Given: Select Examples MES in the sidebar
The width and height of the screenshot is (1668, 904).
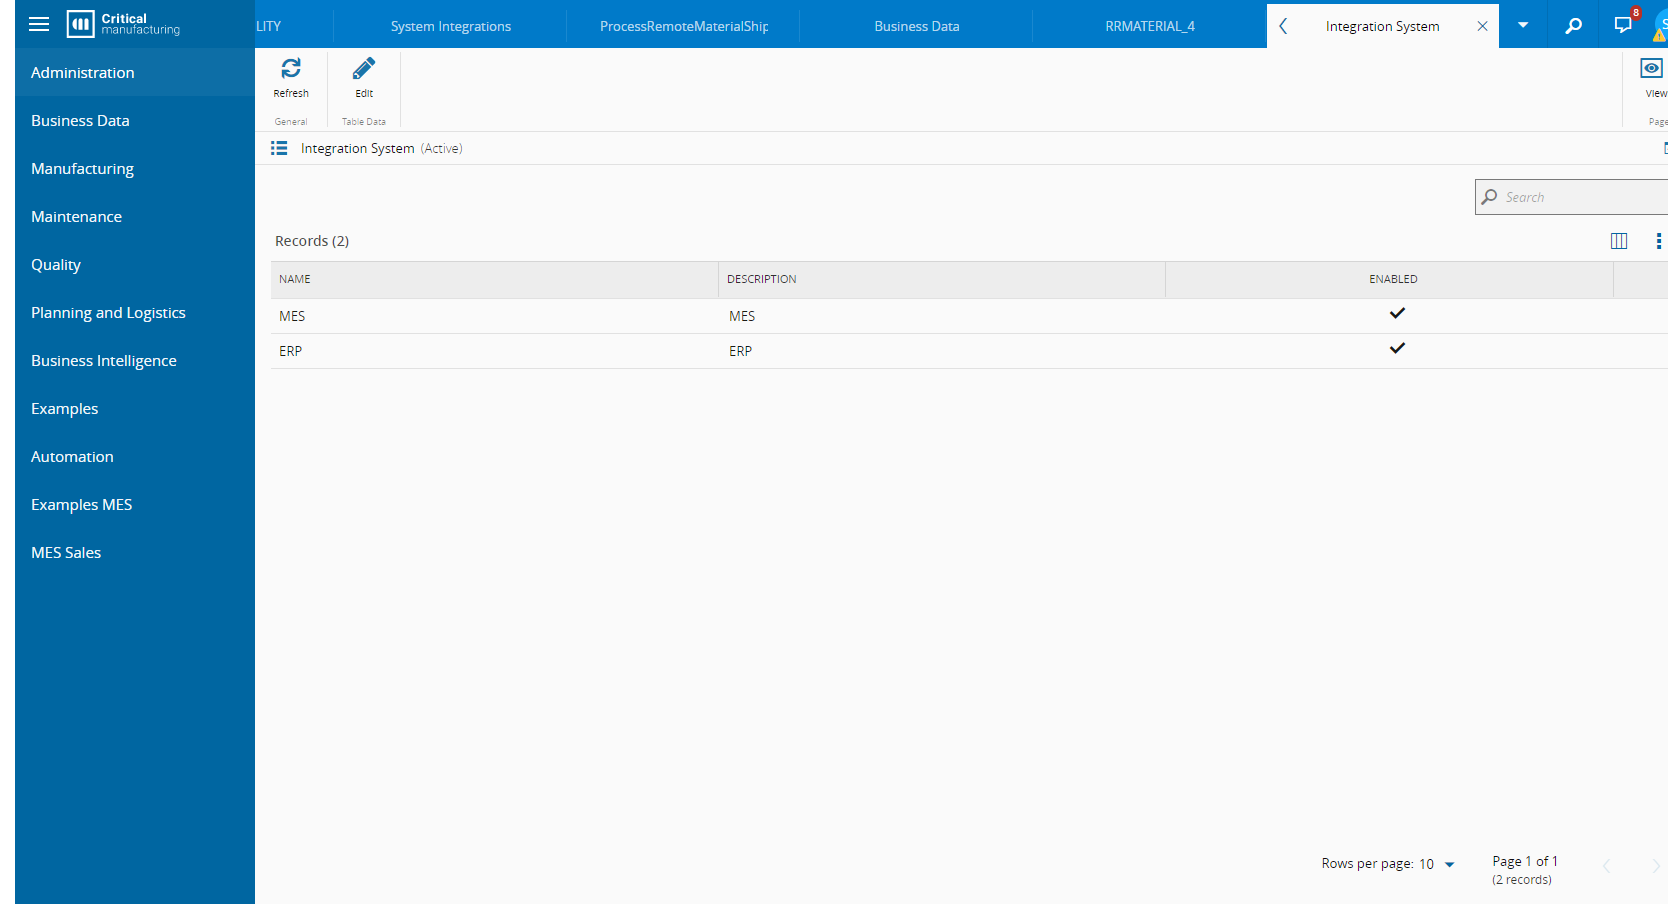Looking at the screenshot, I should [x=135, y=504].
